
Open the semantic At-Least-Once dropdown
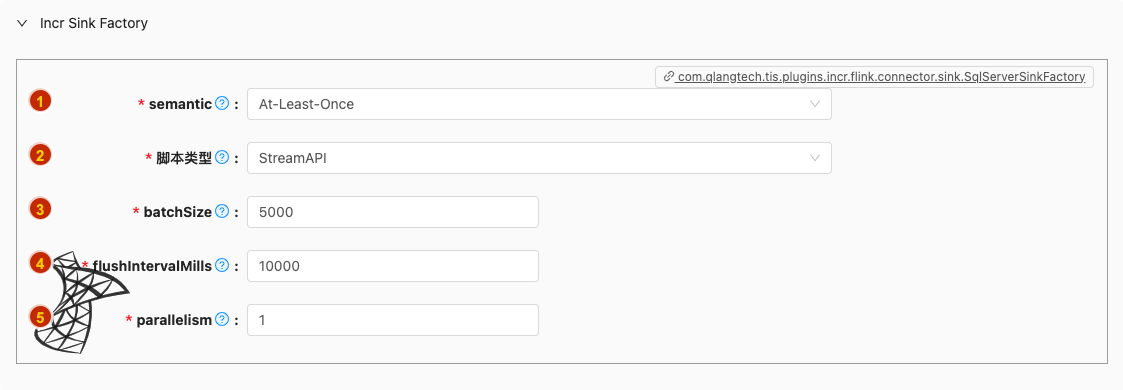pyautogui.click(x=539, y=104)
